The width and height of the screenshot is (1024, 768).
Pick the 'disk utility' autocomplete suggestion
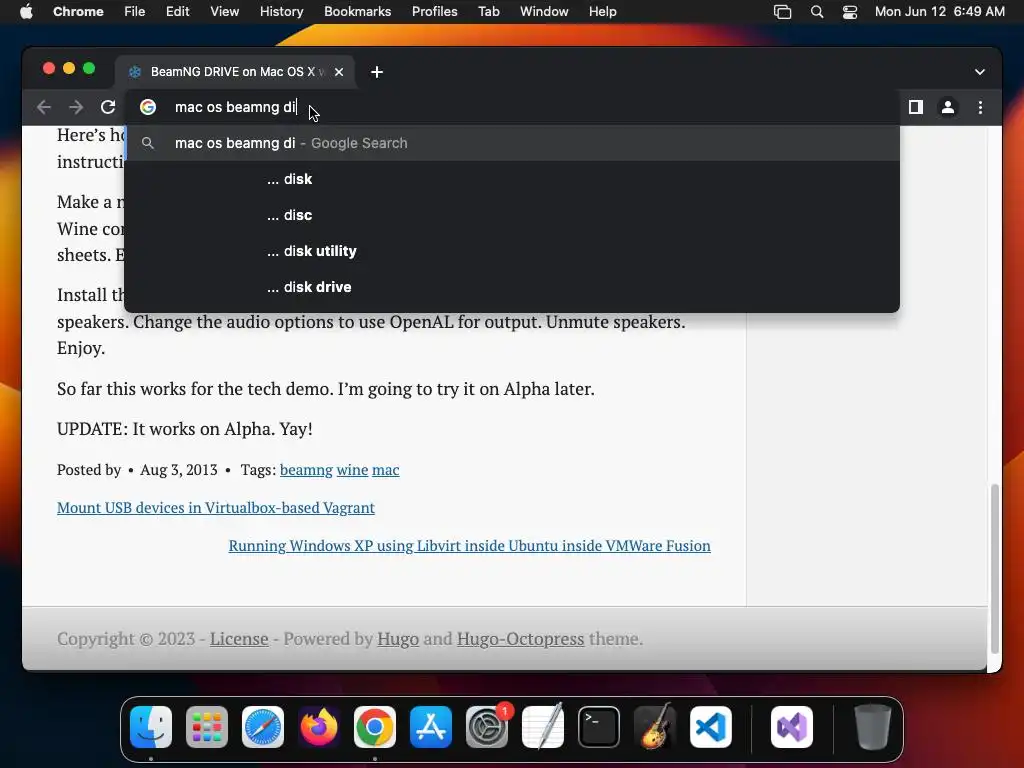[x=512, y=251]
